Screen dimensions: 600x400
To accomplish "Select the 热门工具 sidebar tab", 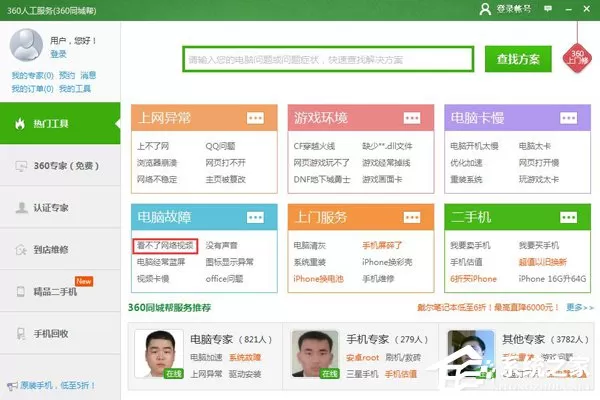I will (x=60, y=123).
